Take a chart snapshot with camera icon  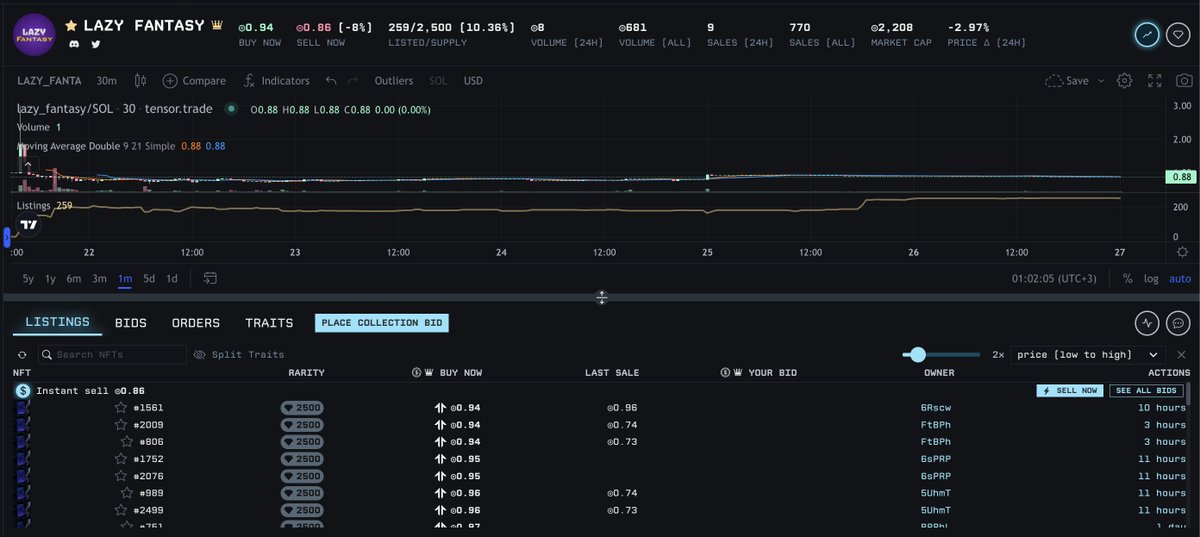coord(1184,81)
